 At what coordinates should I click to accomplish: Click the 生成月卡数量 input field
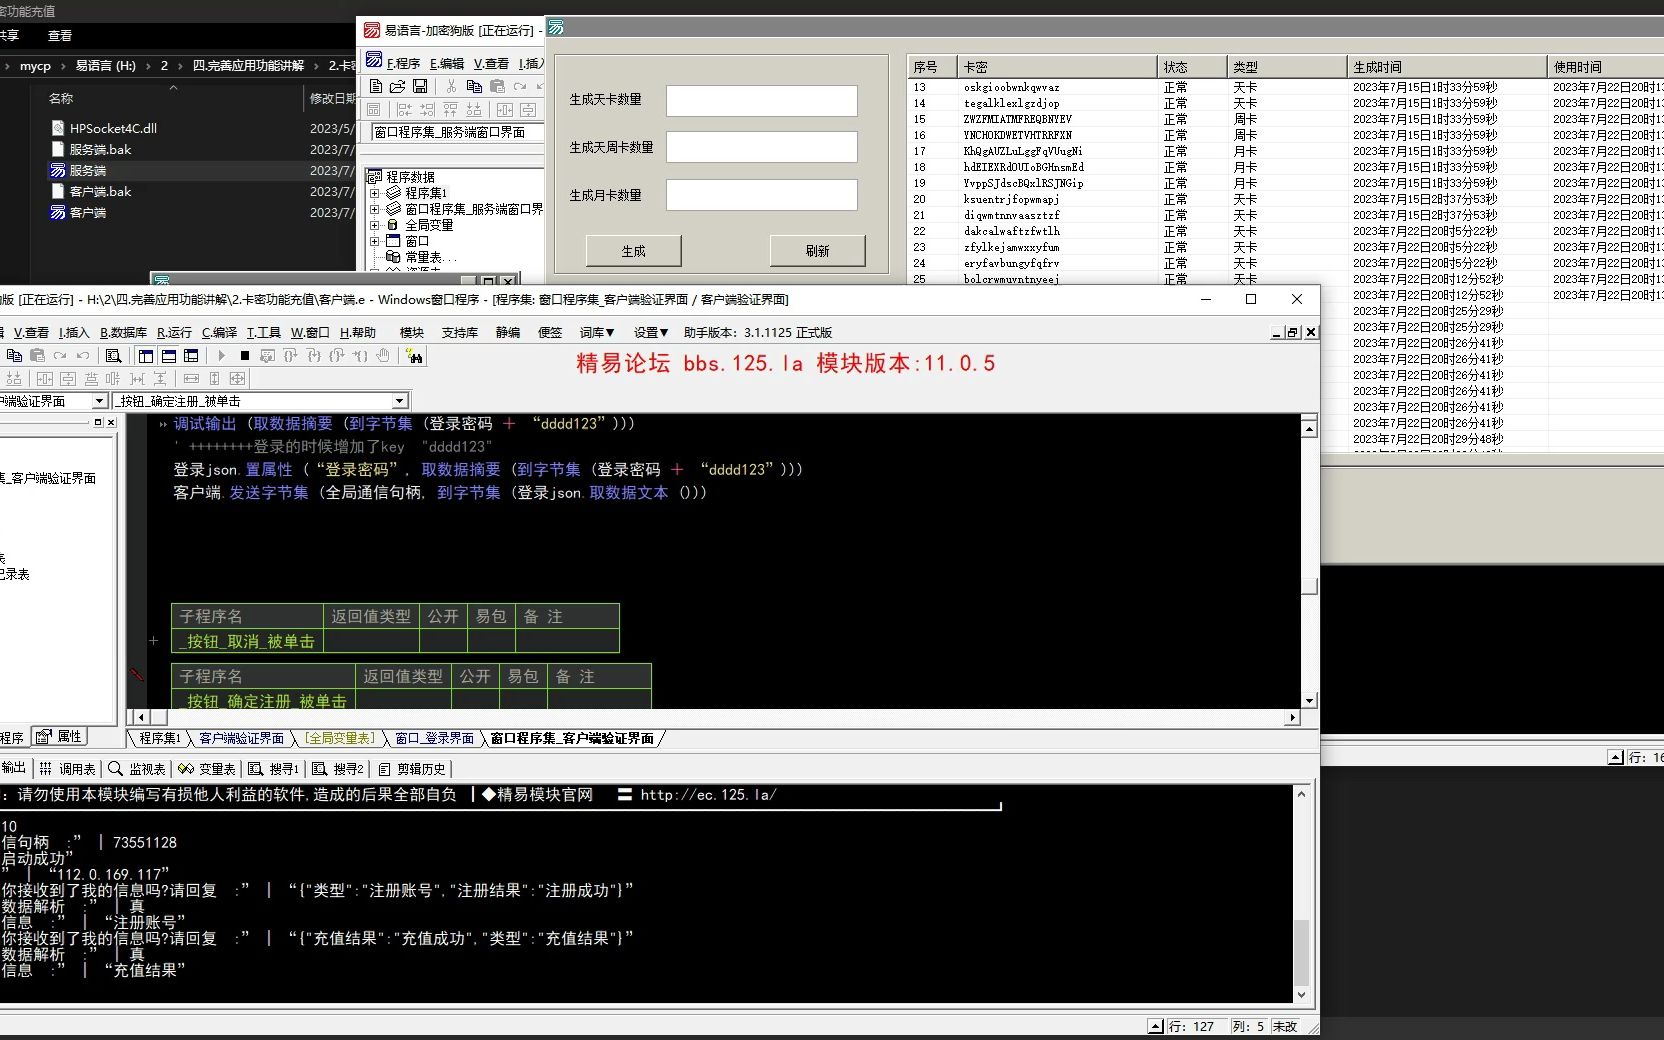(762, 195)
